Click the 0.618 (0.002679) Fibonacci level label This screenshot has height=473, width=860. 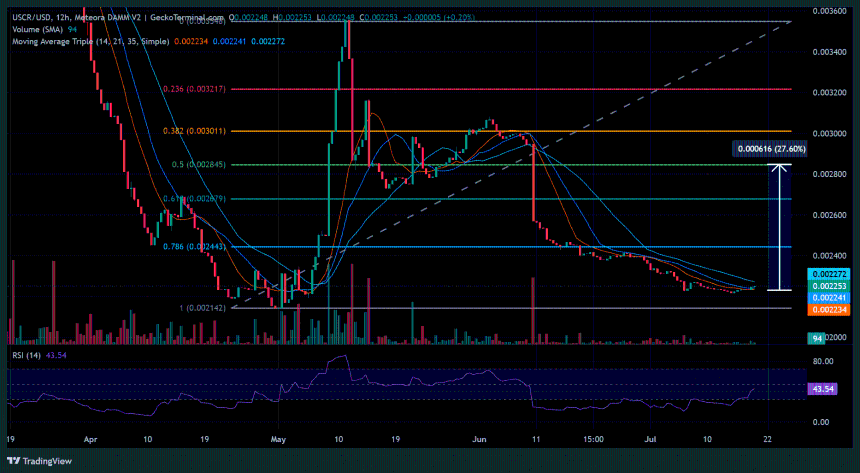194,199
